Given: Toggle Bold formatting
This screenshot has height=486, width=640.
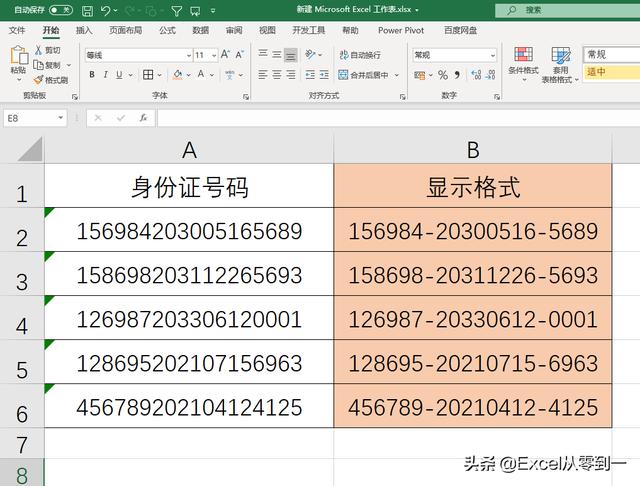Looking at the screenshot, I should [x=92, y=75].
